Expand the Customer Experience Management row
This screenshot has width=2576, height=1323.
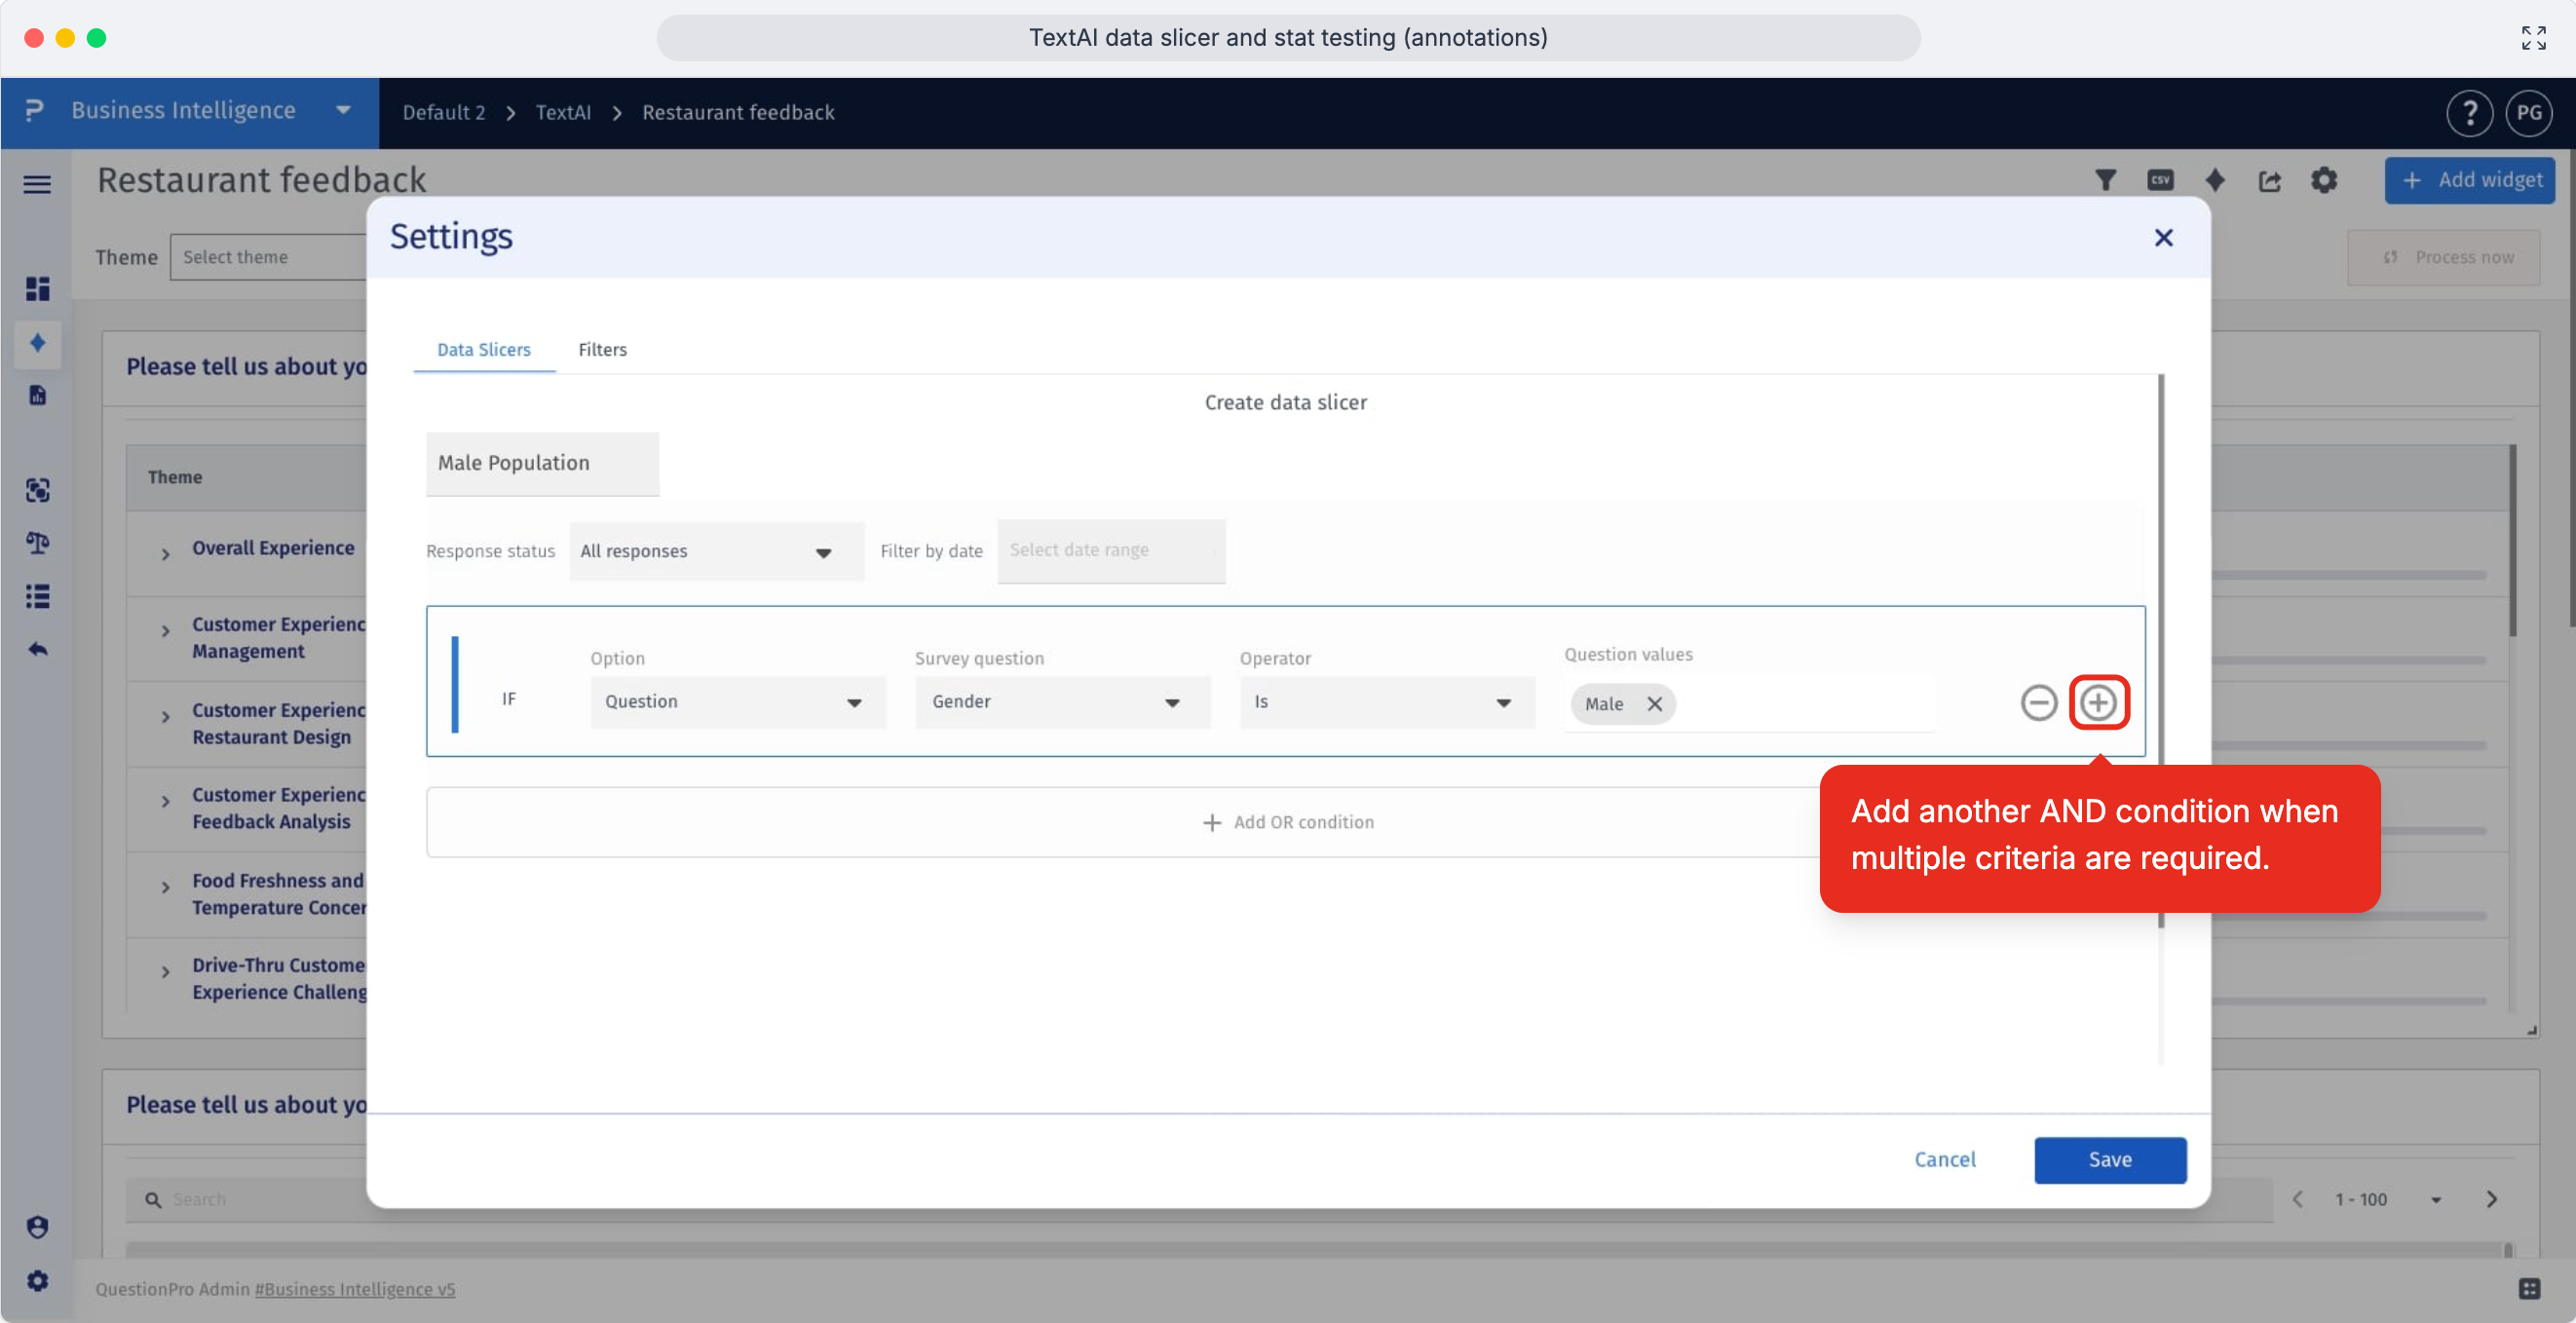(166, 630)
